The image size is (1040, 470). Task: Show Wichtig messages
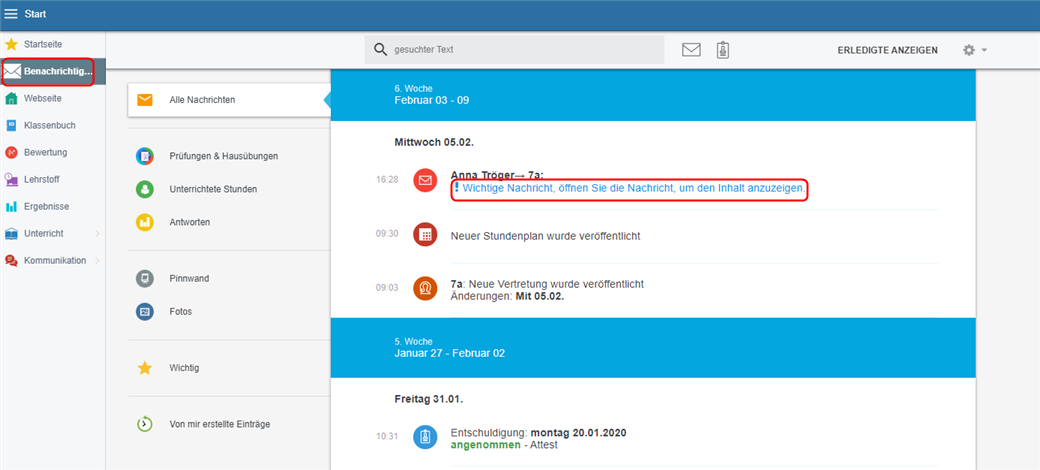pos(229,368)
